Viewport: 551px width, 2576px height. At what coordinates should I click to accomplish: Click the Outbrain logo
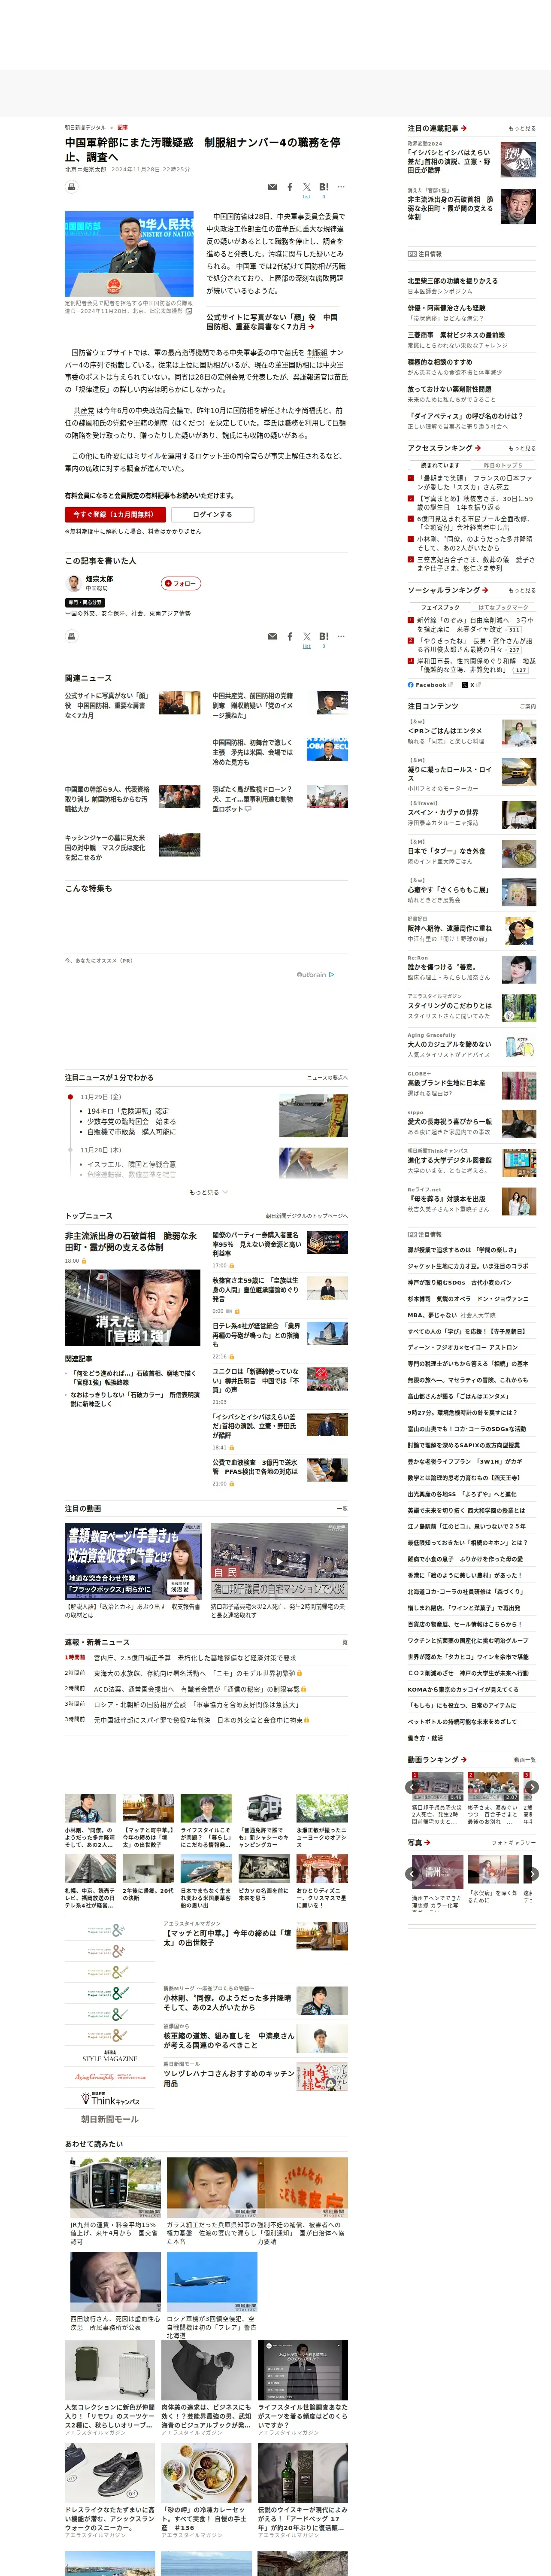316,974
